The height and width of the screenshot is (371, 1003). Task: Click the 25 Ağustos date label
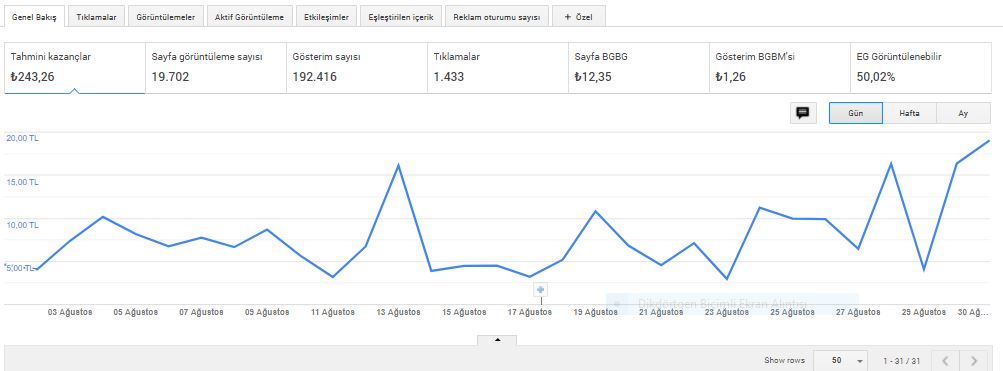[x=792, y=312]
